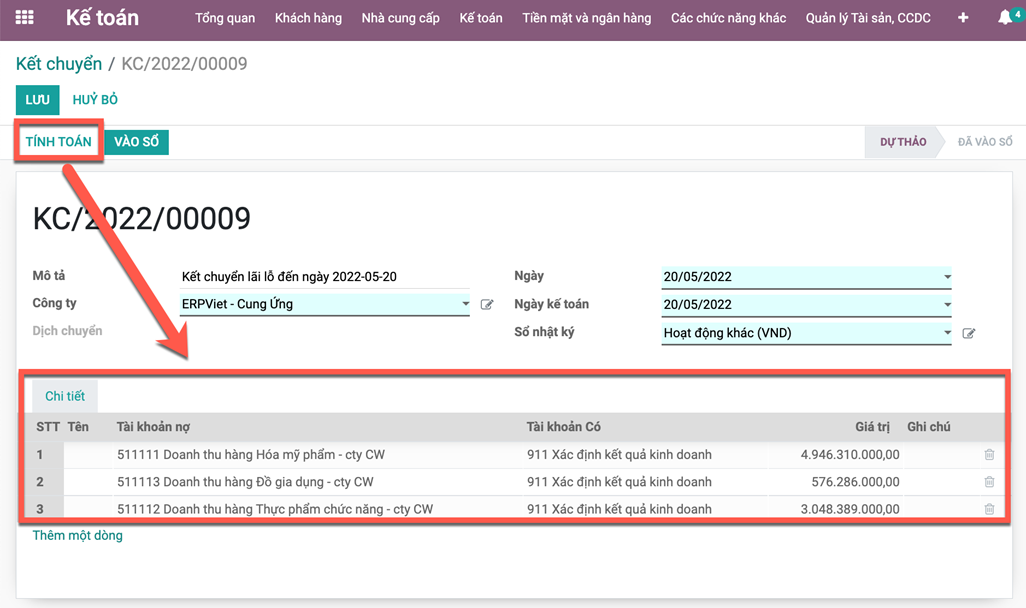1026x608 pixels.
Task: Click the record title KC/2022/00009 heading
Action: point(141,219)
